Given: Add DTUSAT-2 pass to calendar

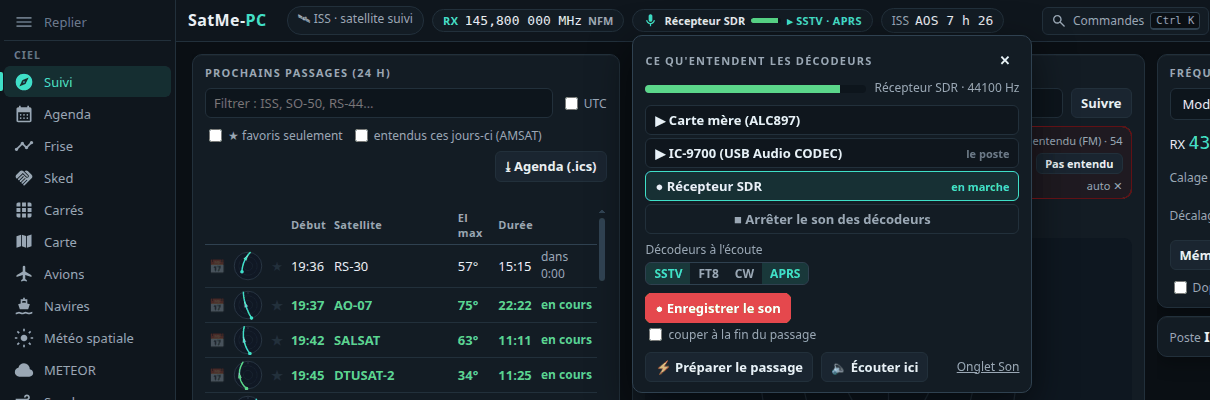Looking at the screenshot, I should click(x=217, y=376).
